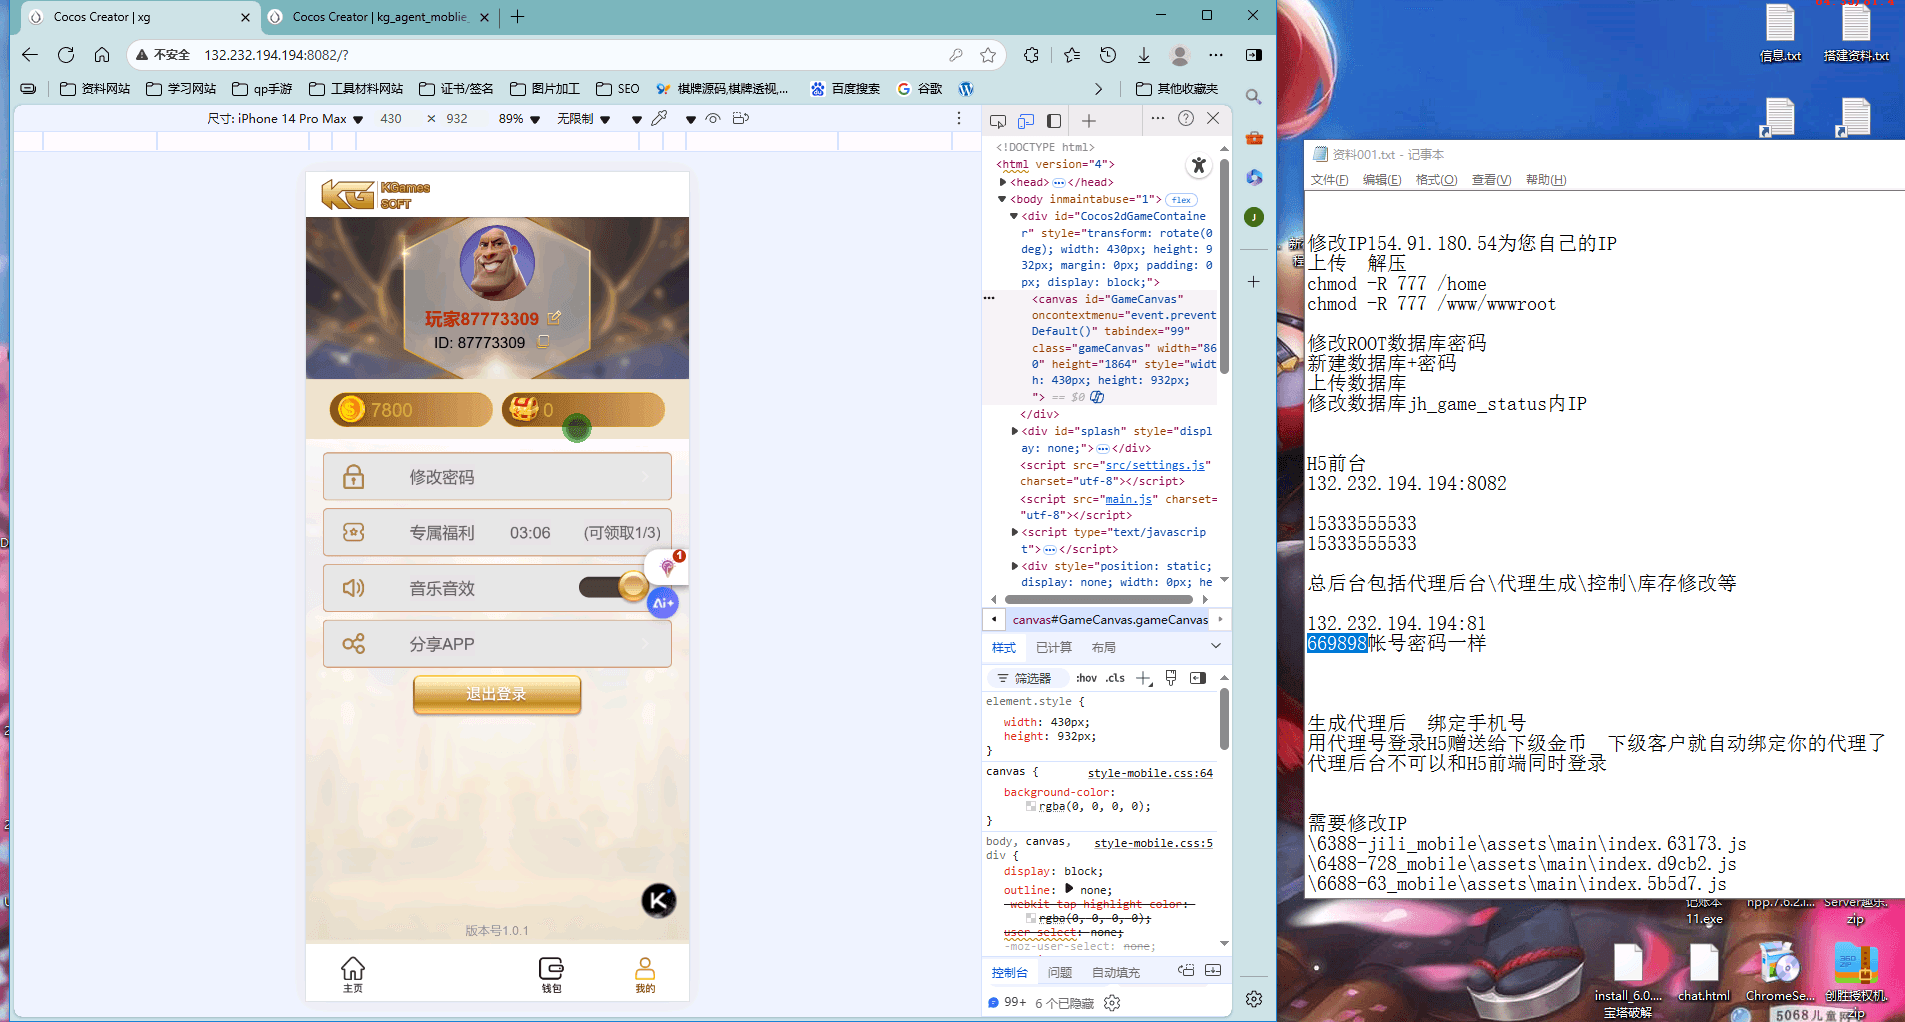Viewport: 1905px width, 1022px height.
Task: Toggle the 音乐音效 sound switch
Action: 614,587
